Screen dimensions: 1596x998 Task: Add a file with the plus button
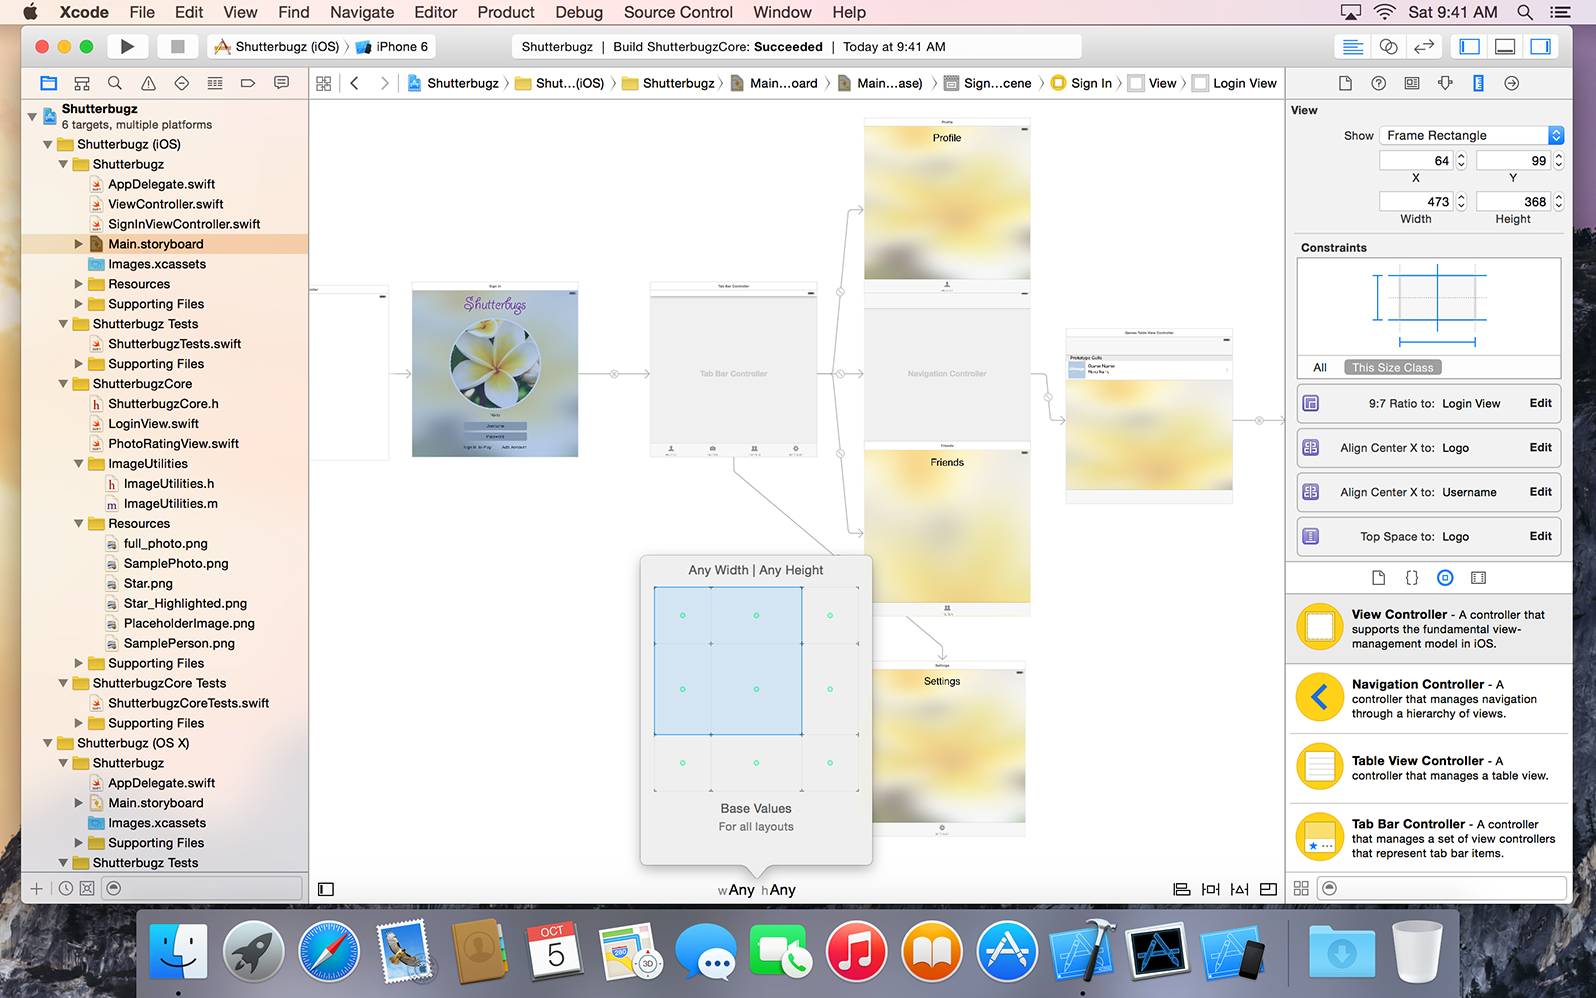[36, 888]
